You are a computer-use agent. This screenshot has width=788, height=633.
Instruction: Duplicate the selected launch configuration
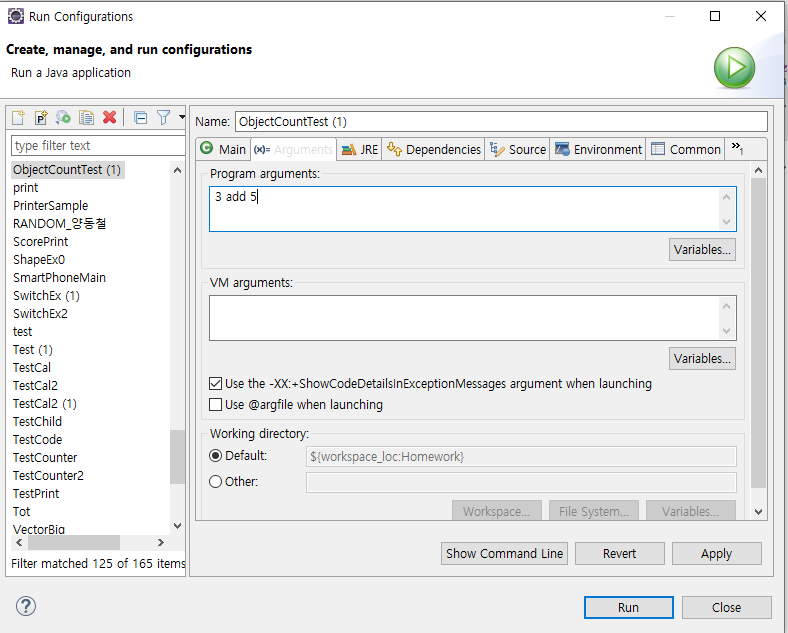pyautogui.click(x=86, y=118)
